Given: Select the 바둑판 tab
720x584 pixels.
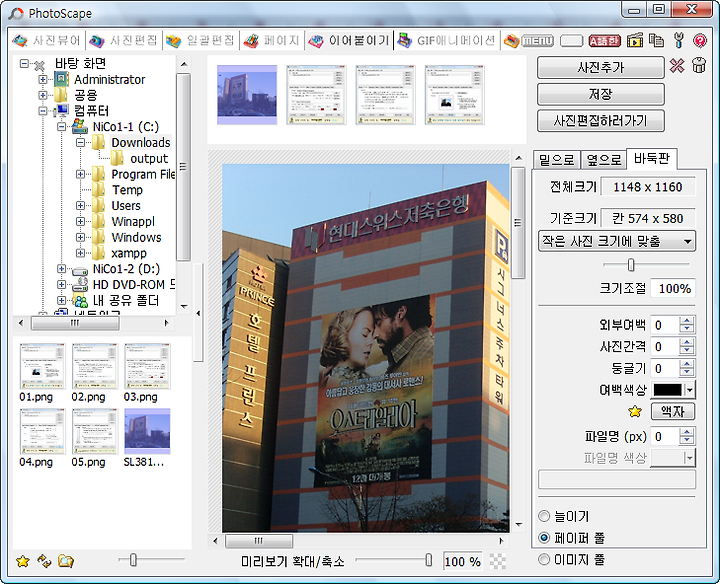Looking at the screenshot, I should tap(652, 158).
